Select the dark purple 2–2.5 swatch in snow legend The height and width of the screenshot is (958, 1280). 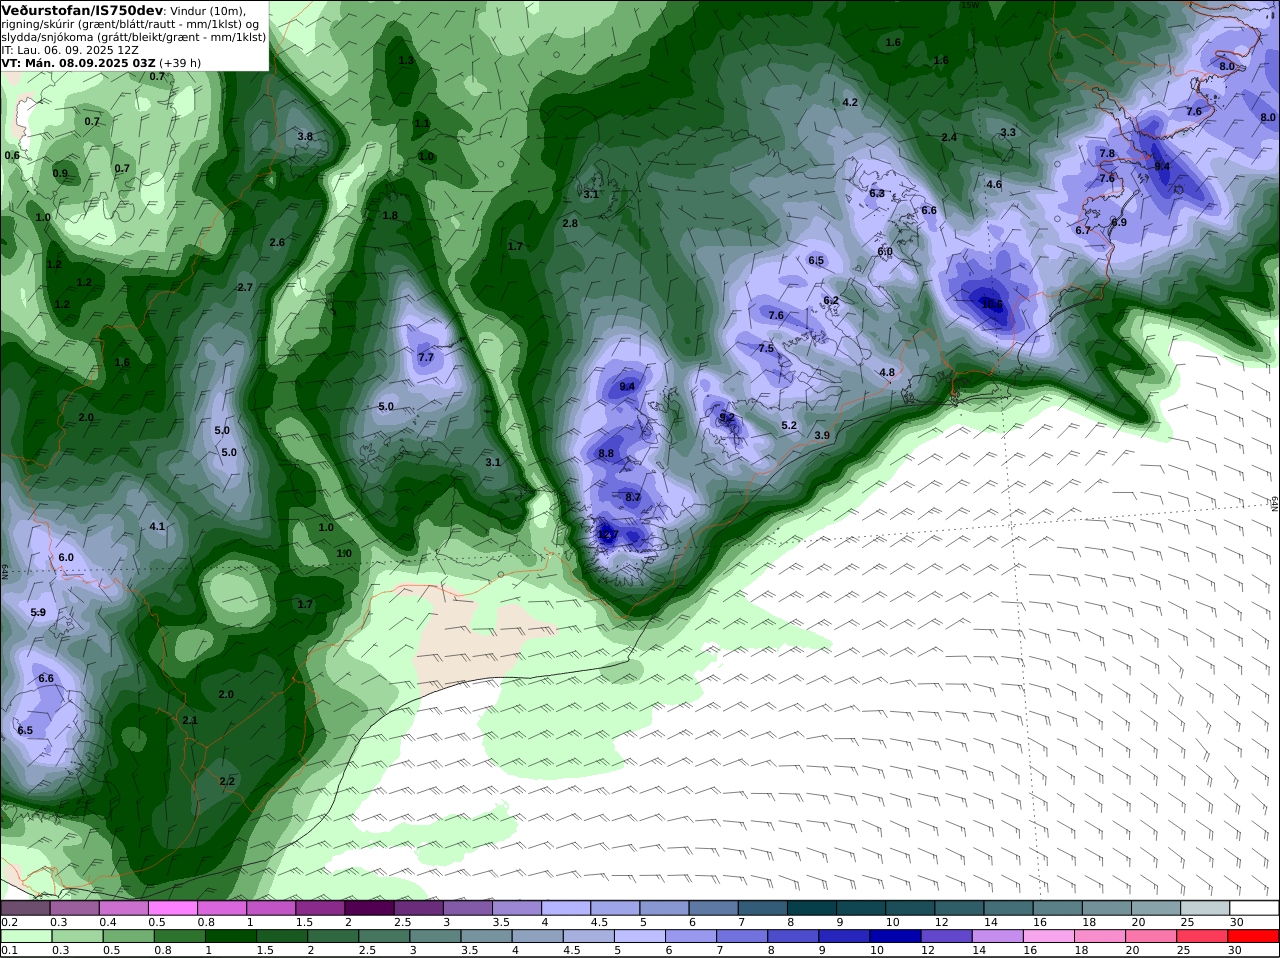pyautogui.click(x=370, y=908)
